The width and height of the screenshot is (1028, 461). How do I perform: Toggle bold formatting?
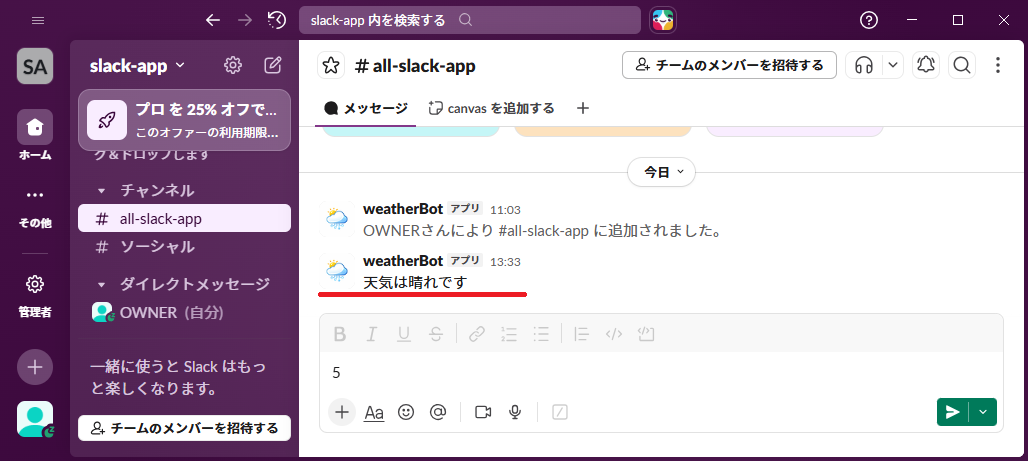click(340, 334)
